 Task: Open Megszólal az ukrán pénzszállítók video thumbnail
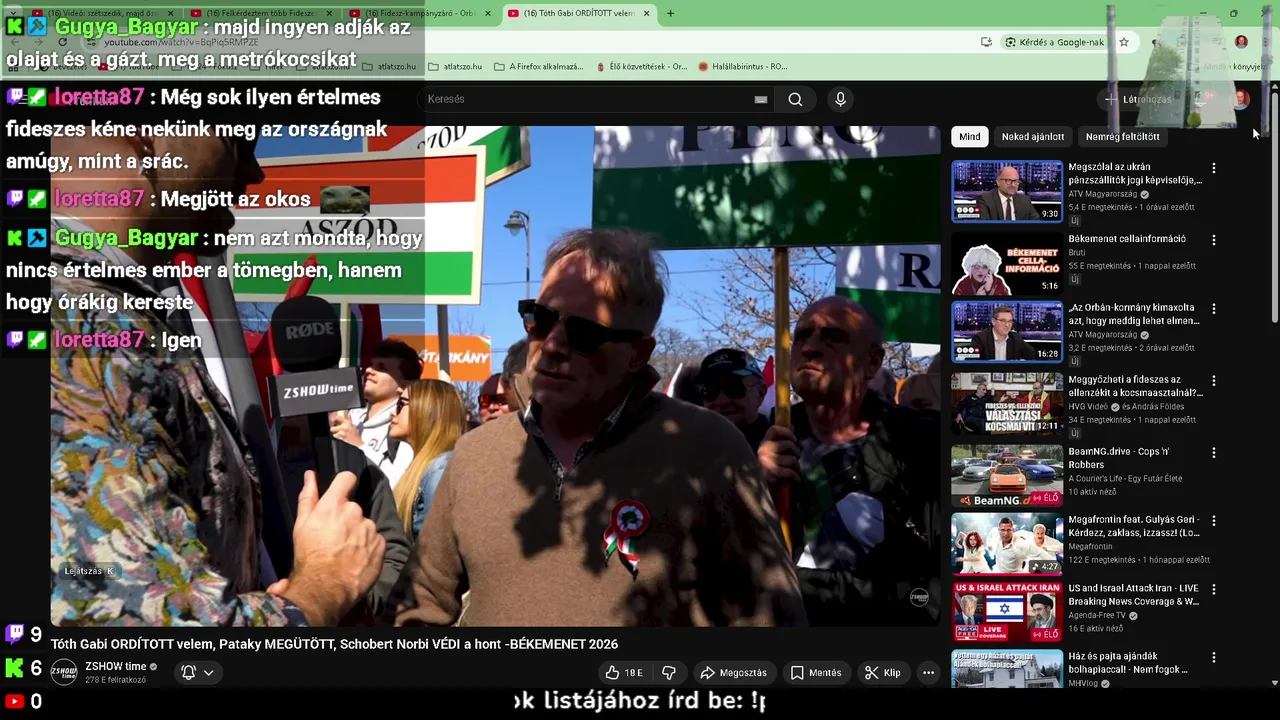tap(1006, 191)
